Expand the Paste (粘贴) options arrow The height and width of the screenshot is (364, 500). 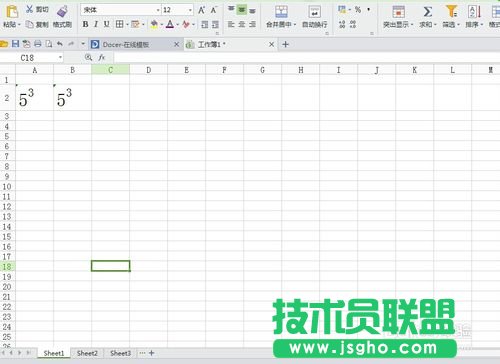pos(19,25)
